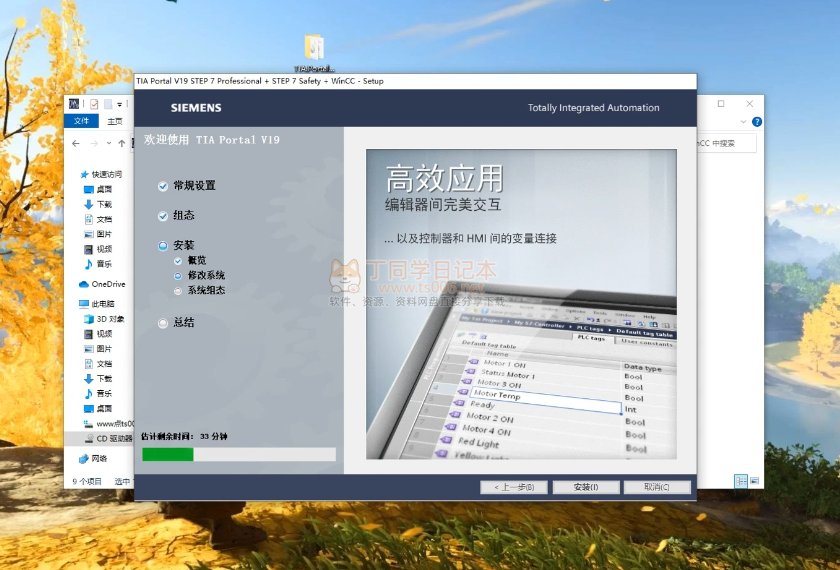This screenshot has width=840, height=570.
Task: Open Explorer help question mark icon
Action: [757, 122]
